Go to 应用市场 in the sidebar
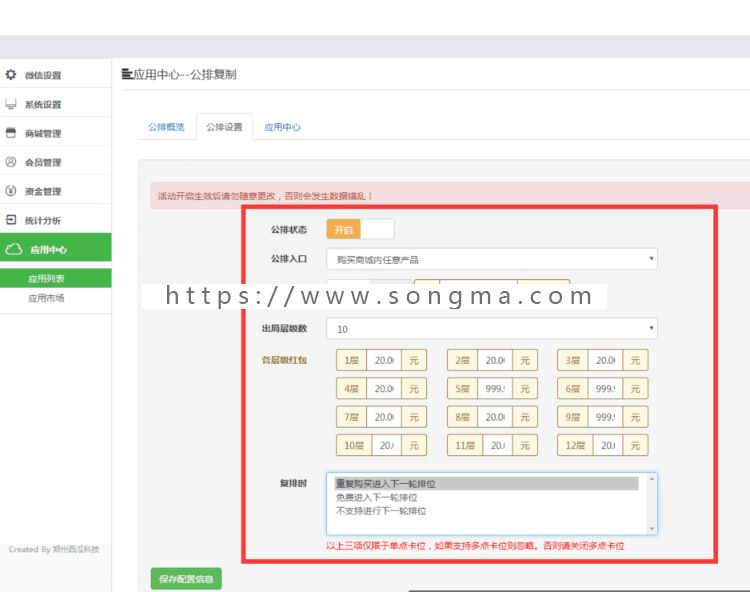Viewport: 750px width, 592px height. pyautogui.click(x=46, y=298)
